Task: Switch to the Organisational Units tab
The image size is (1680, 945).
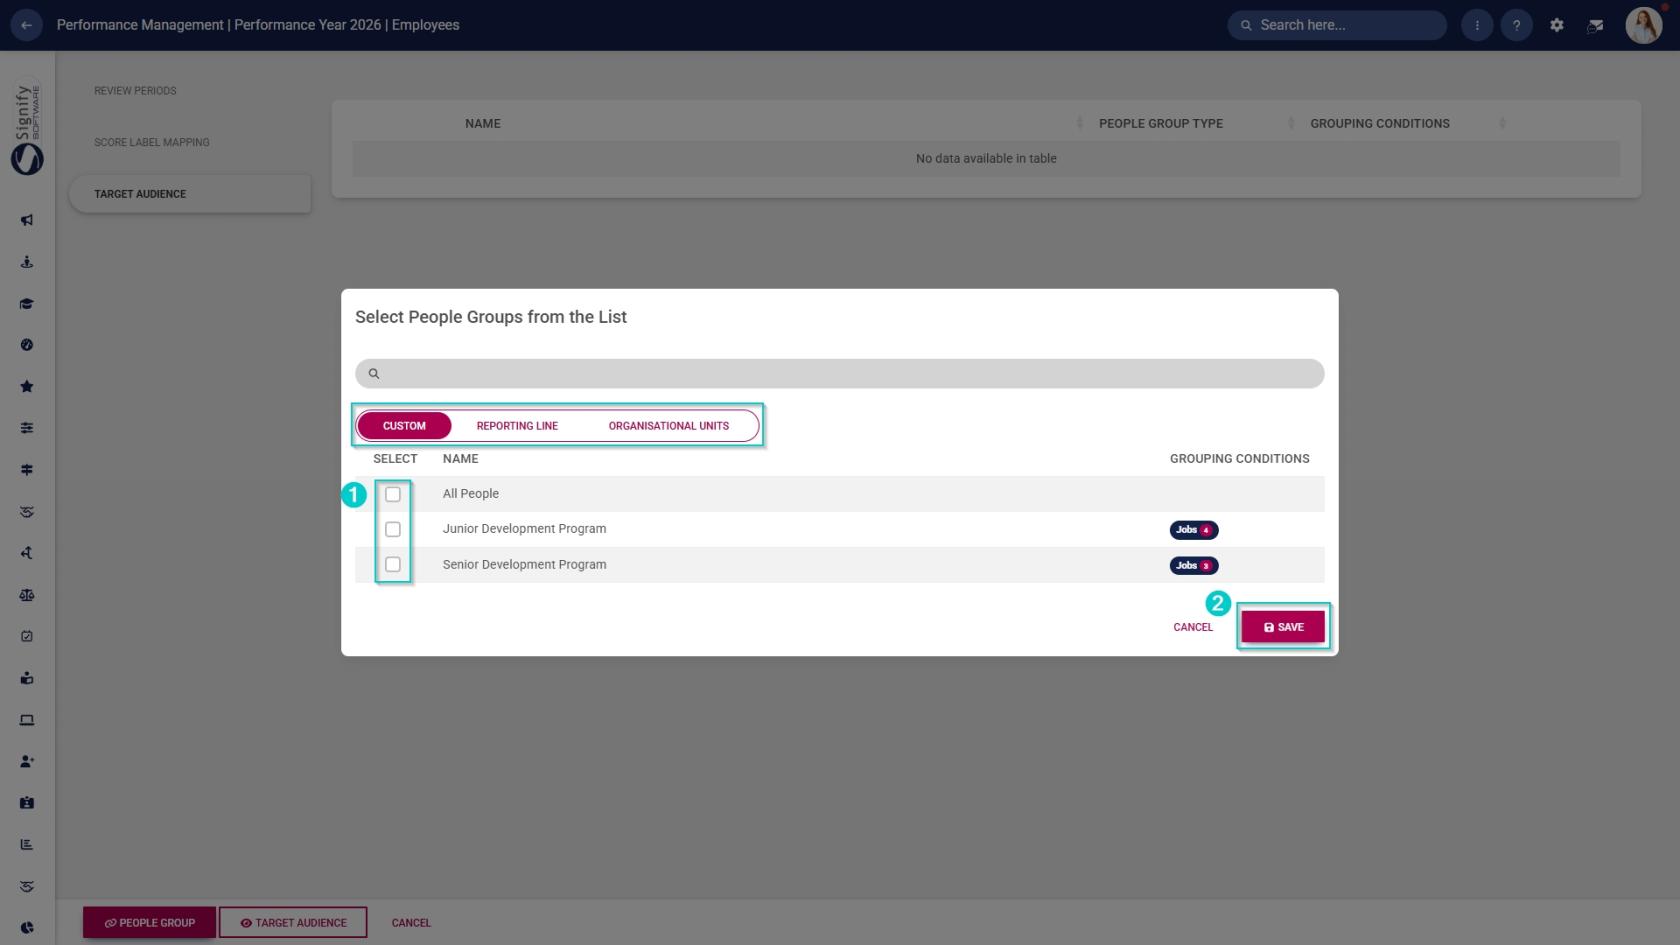Action: point(669,426)
